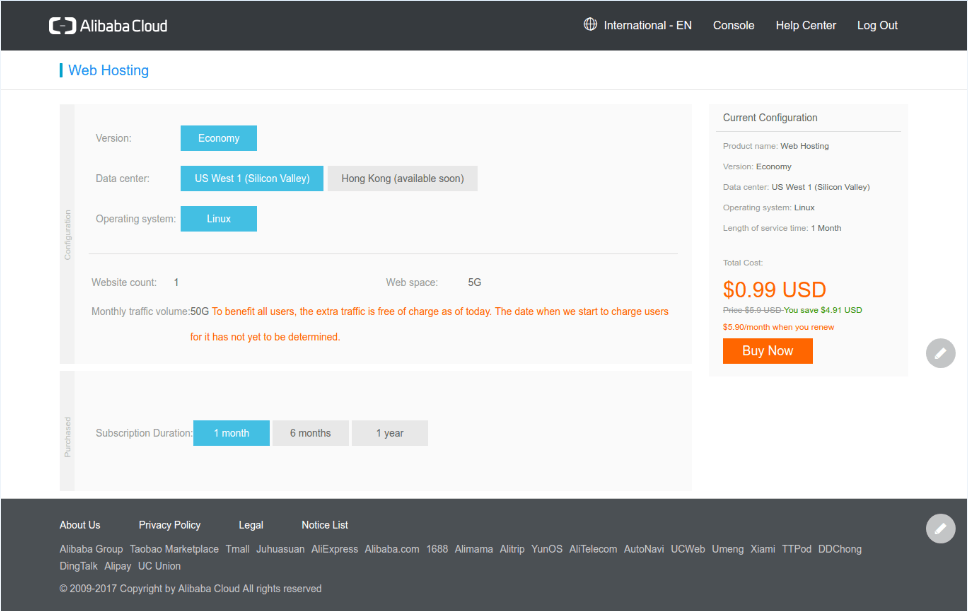Choose 6 months subscription duration
This screenshot has width=968, height=611.
311,433
